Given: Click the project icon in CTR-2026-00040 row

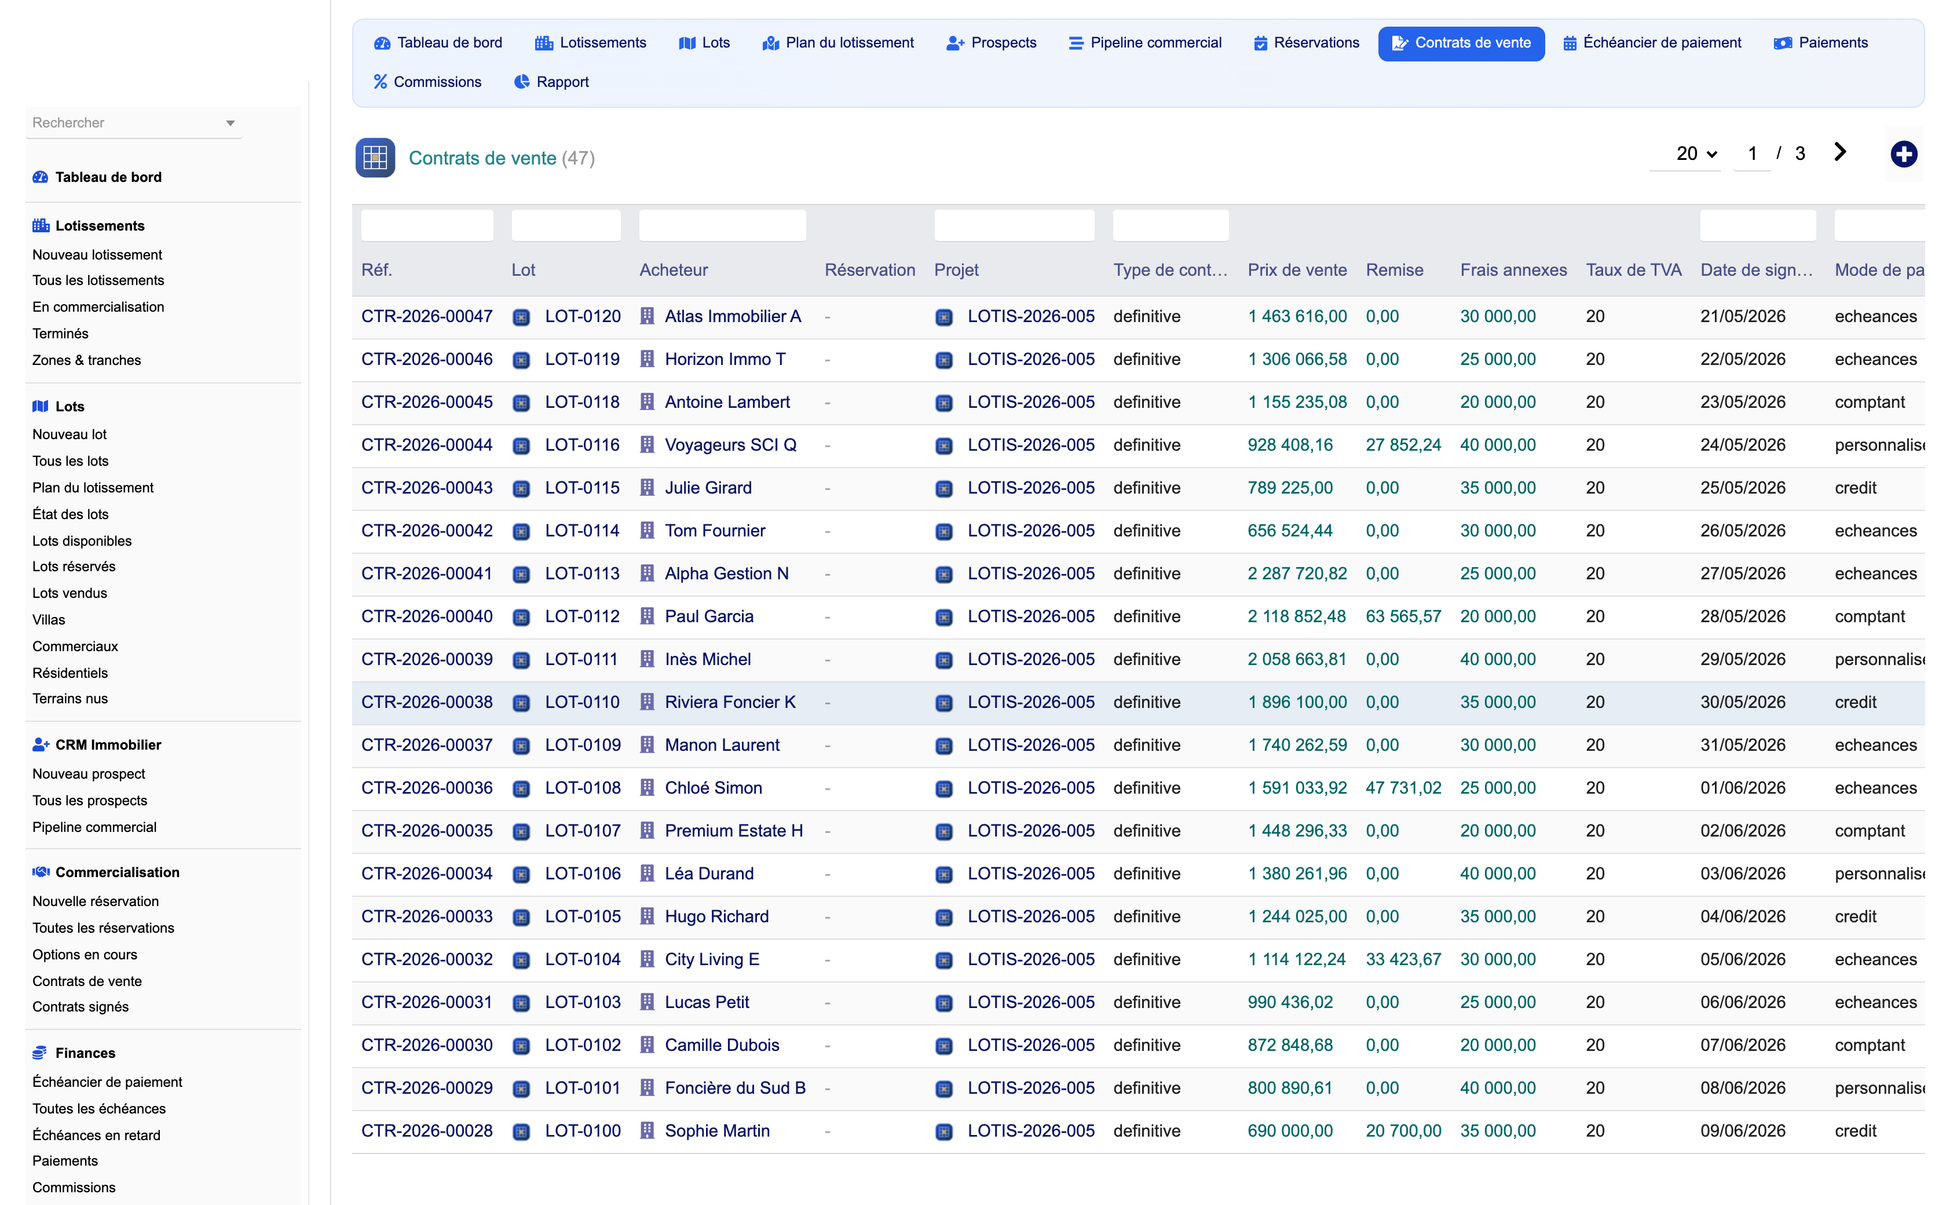Looking at the screenshot, I should 944,618.
